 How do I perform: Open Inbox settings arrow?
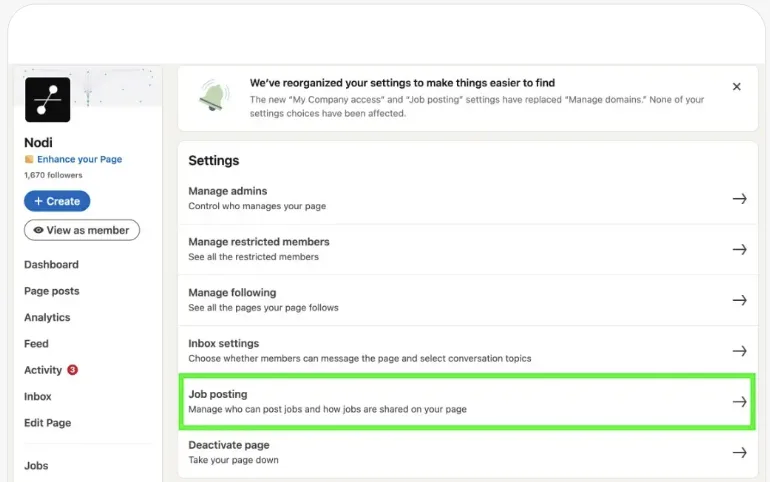(740, 351)
